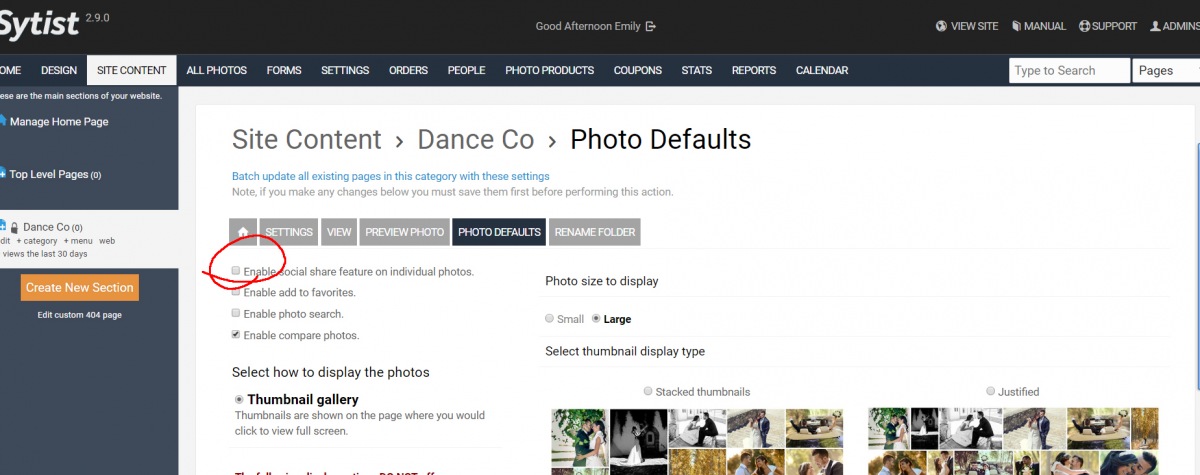Image resolution: width=1200 pixels, height=475 pixels.
Task: Click Edit custom 404 page link
Action: click(79, 315)
